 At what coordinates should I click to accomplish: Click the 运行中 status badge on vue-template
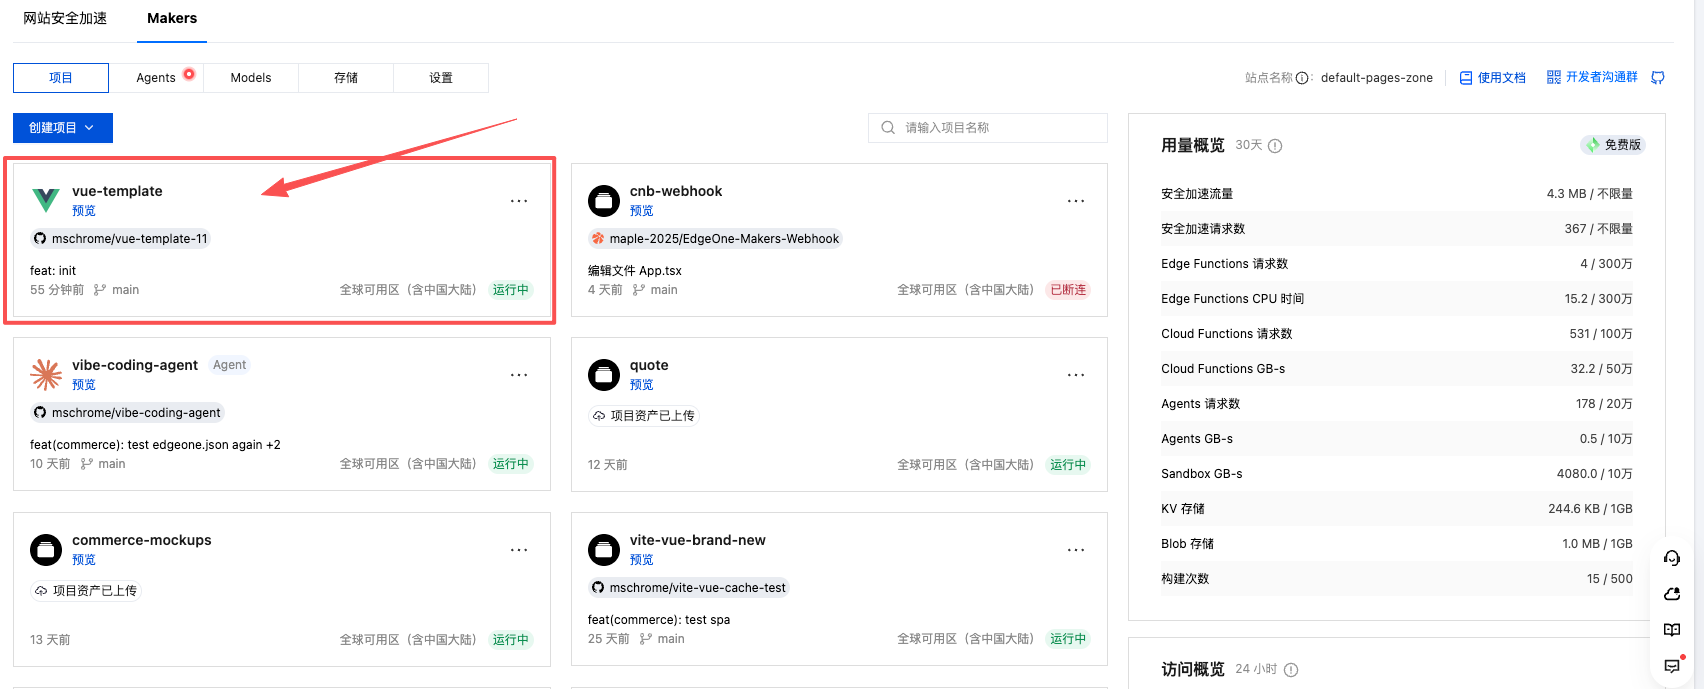[511, 290]
